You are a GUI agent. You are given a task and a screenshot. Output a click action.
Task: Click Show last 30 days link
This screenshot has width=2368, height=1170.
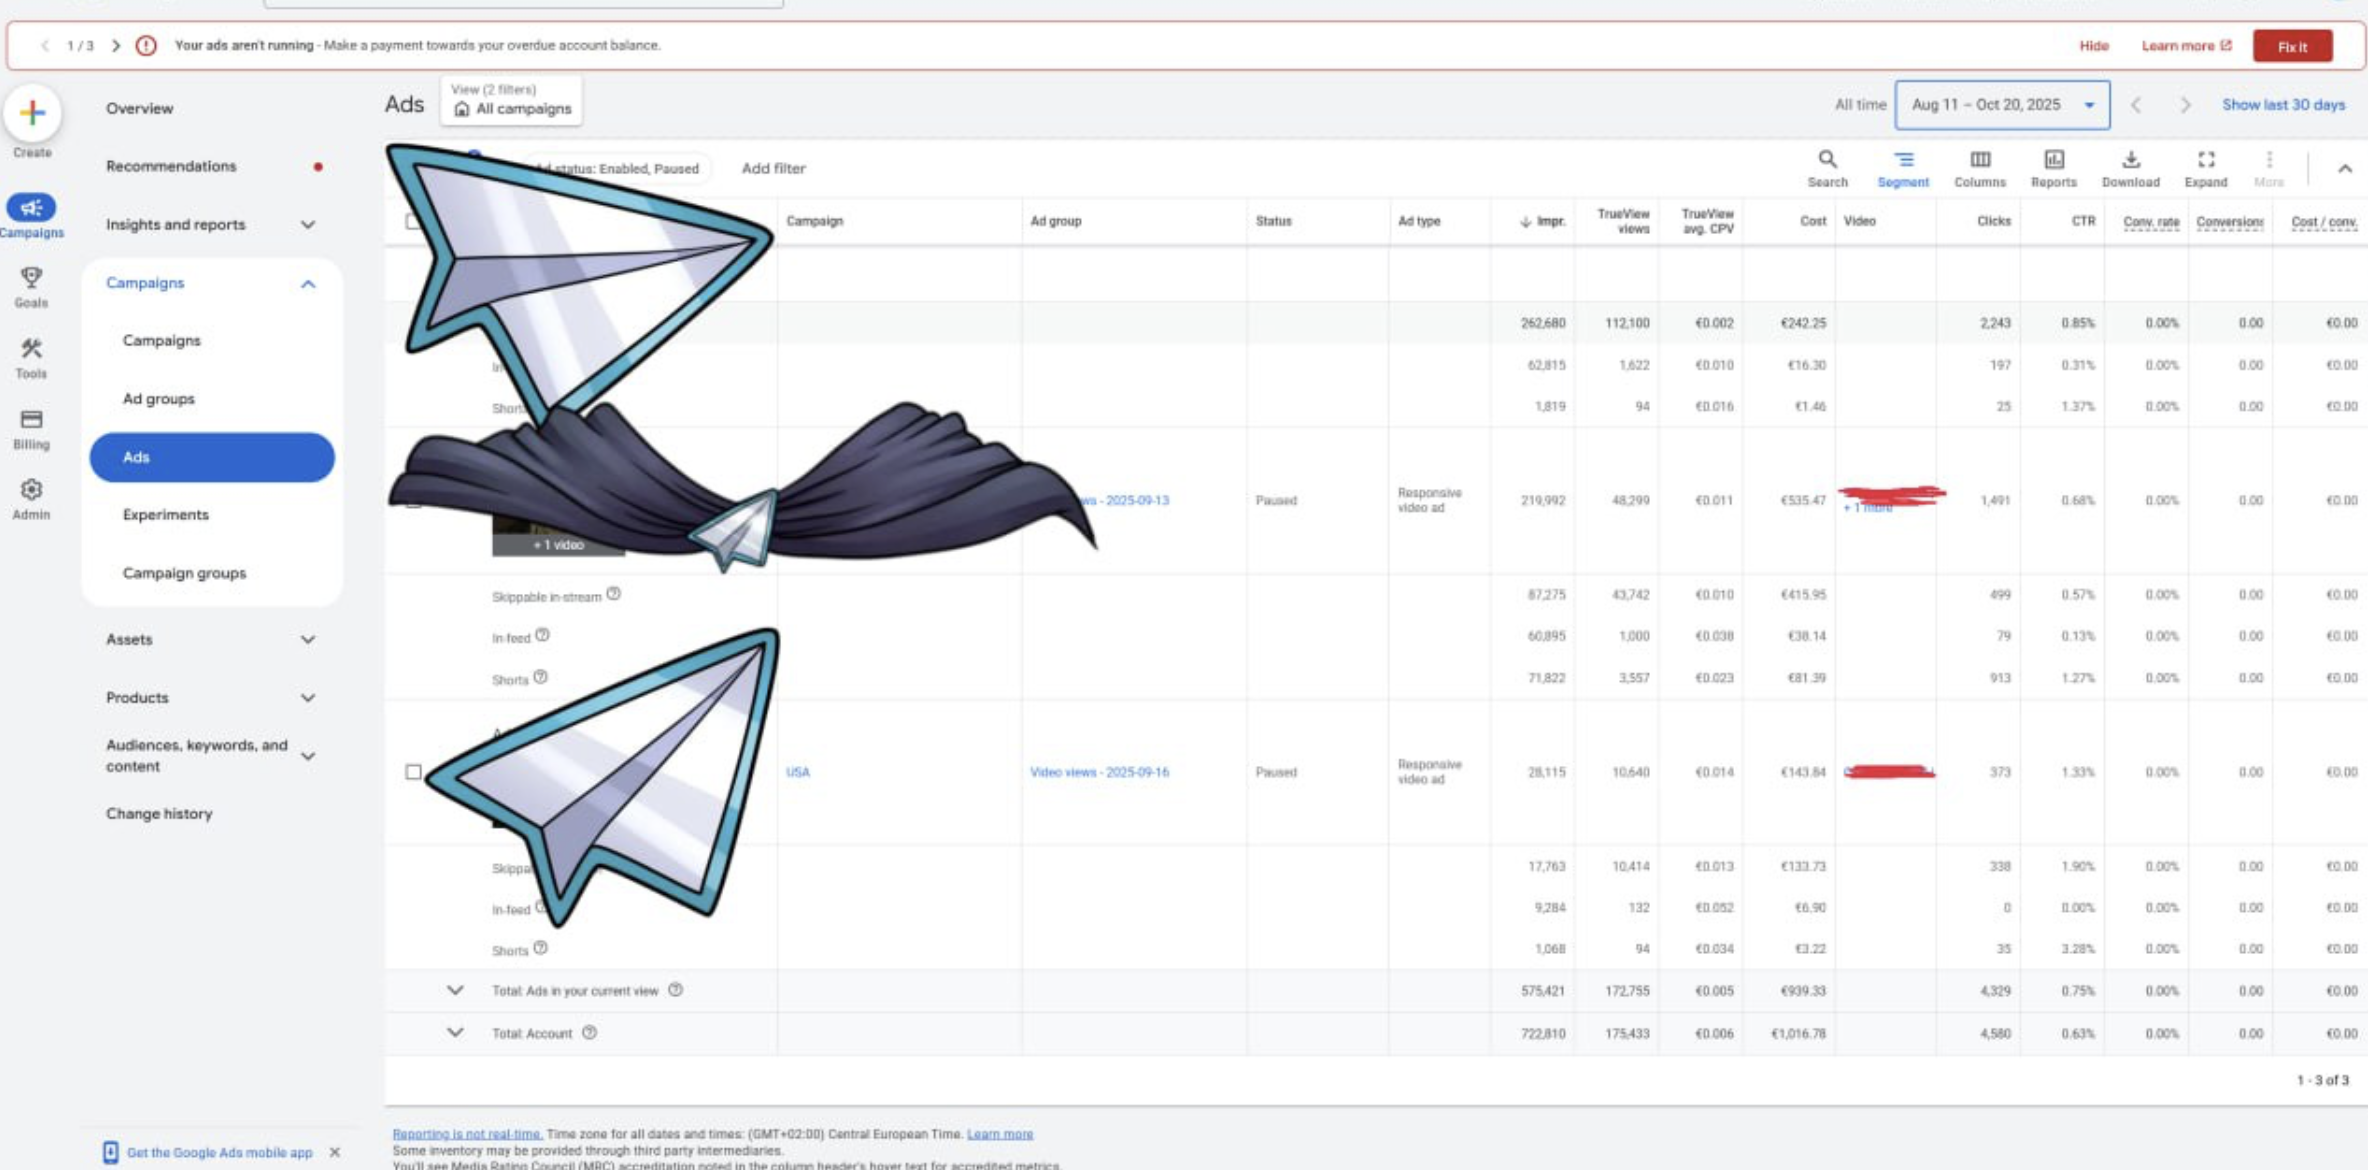2283,105
